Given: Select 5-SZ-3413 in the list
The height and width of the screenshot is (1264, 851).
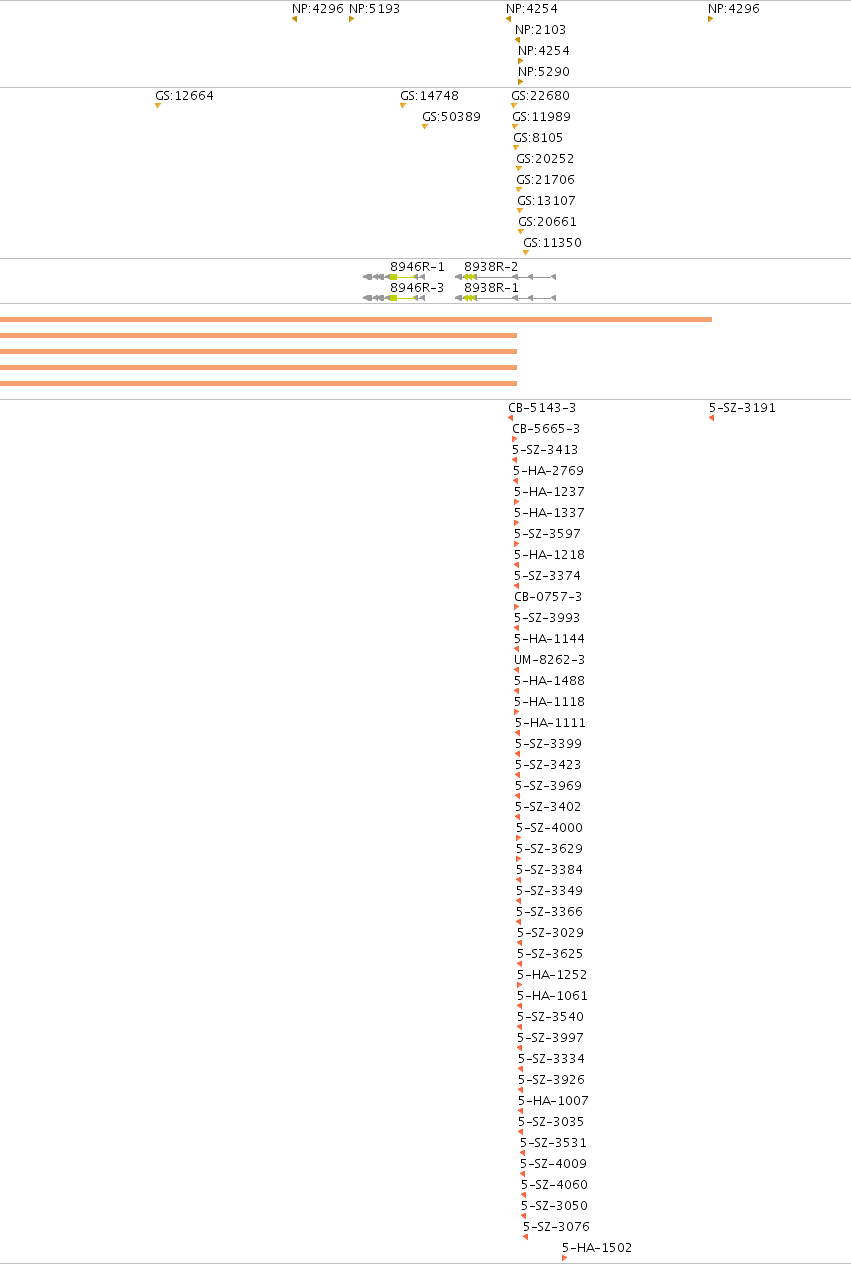Looking at the screenshot, I should coord(545,451).
